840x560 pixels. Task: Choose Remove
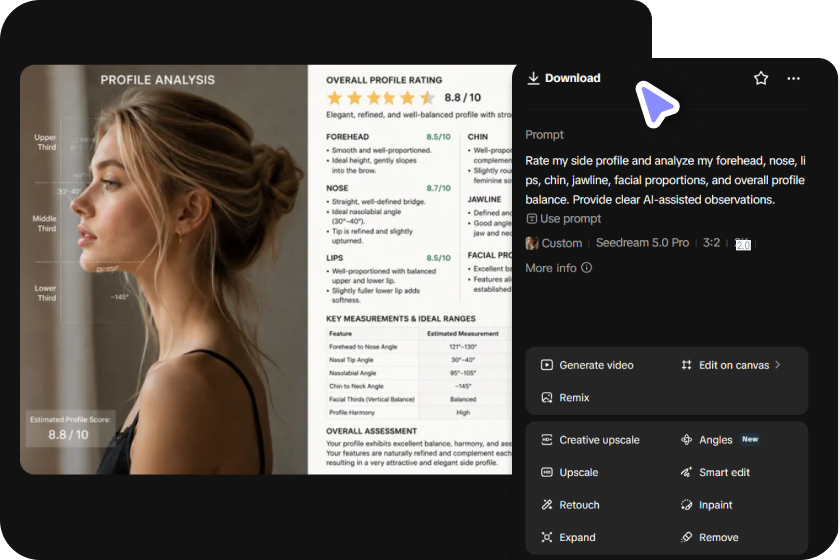point(710,537)
